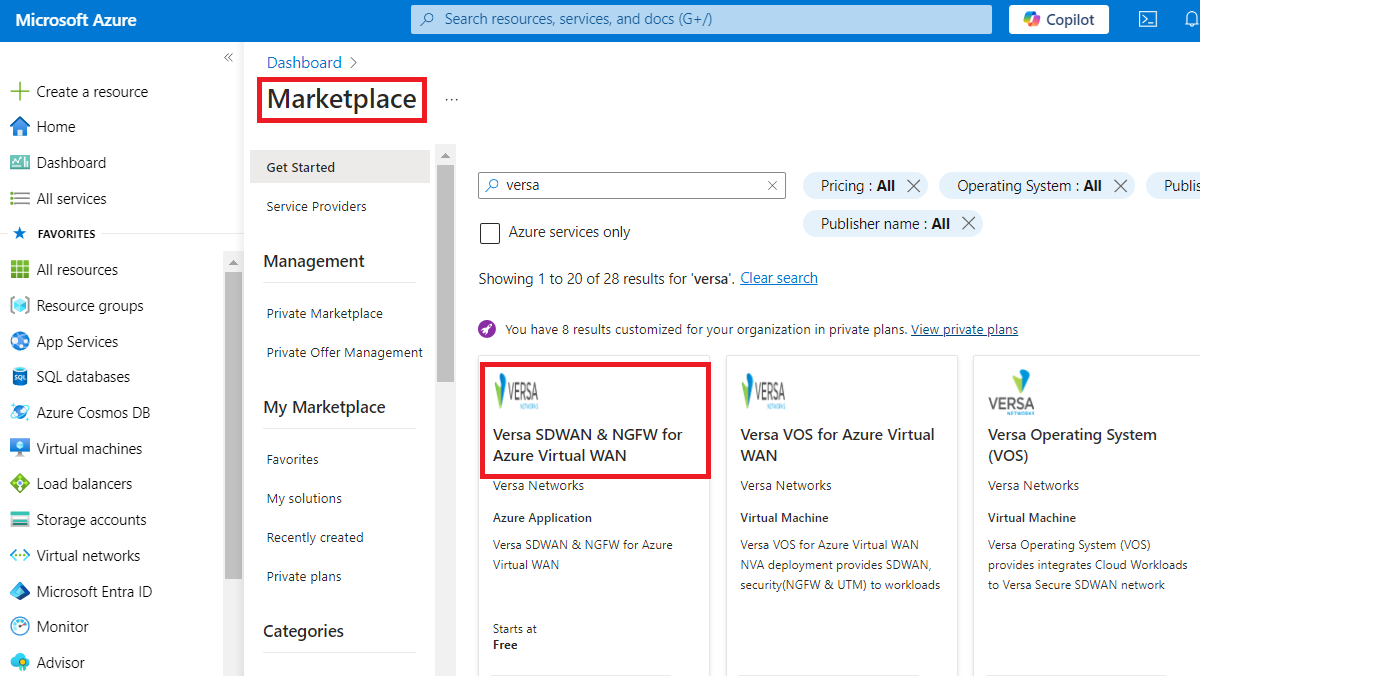This screenshot has height=685, width=1383.
Task: Click the Marketplace search field containing versa
Action: [633, 185]
